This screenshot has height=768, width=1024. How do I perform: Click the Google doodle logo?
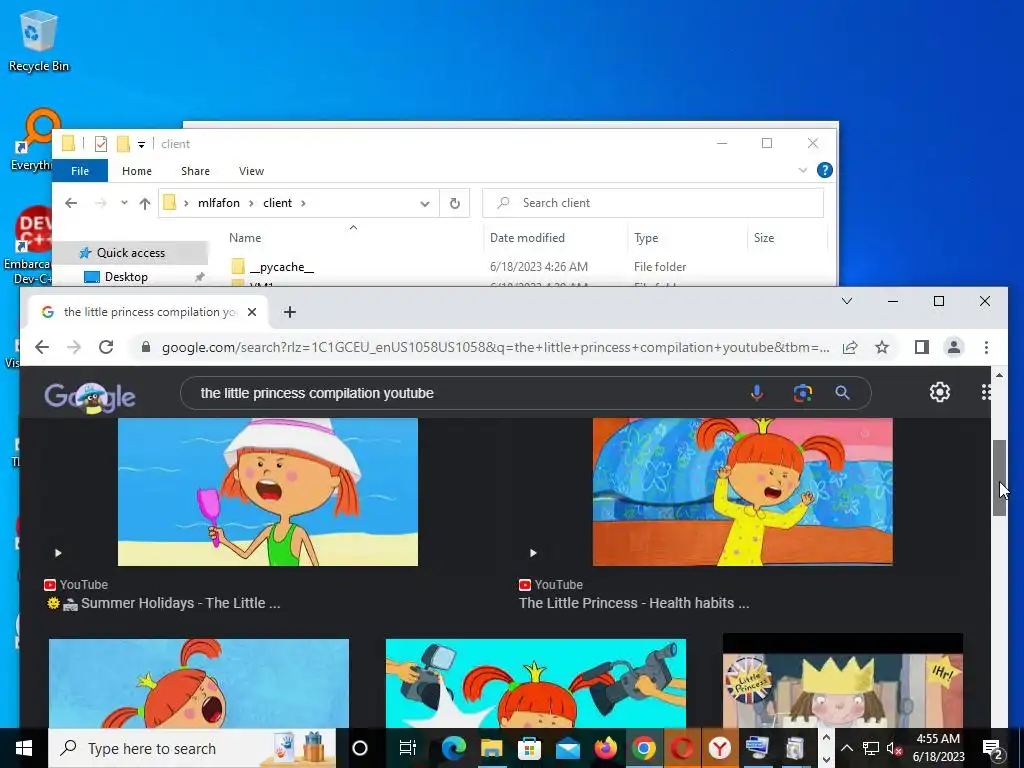click(90, 397)
